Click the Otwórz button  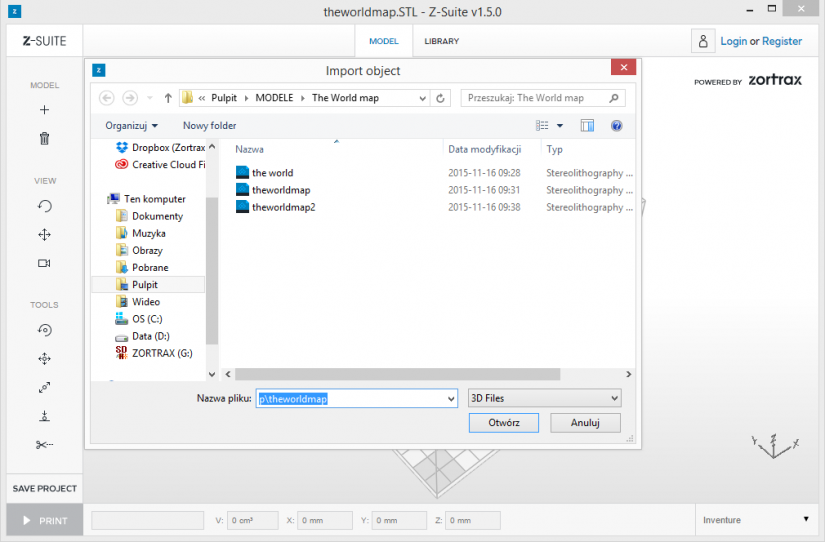504,423
